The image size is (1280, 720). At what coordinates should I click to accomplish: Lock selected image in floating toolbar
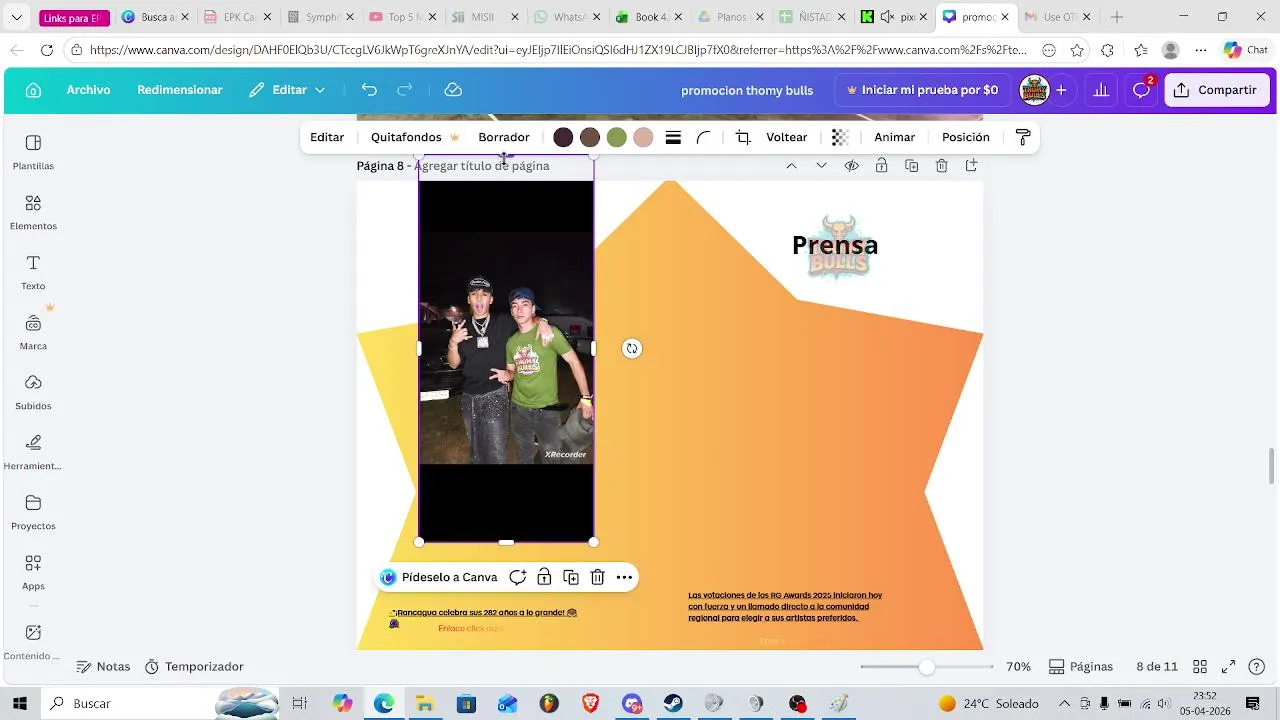pyautogui.click(x=544, y=577)
